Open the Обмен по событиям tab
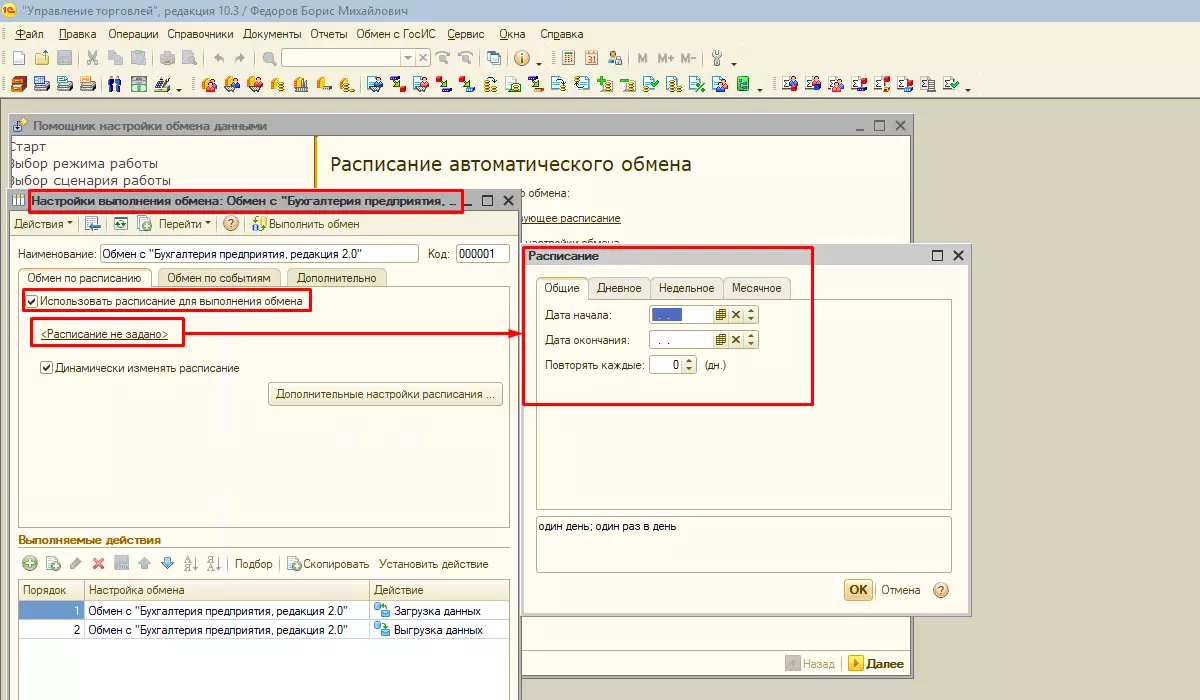Viewport: 1200px width, 700px height. 218,278
